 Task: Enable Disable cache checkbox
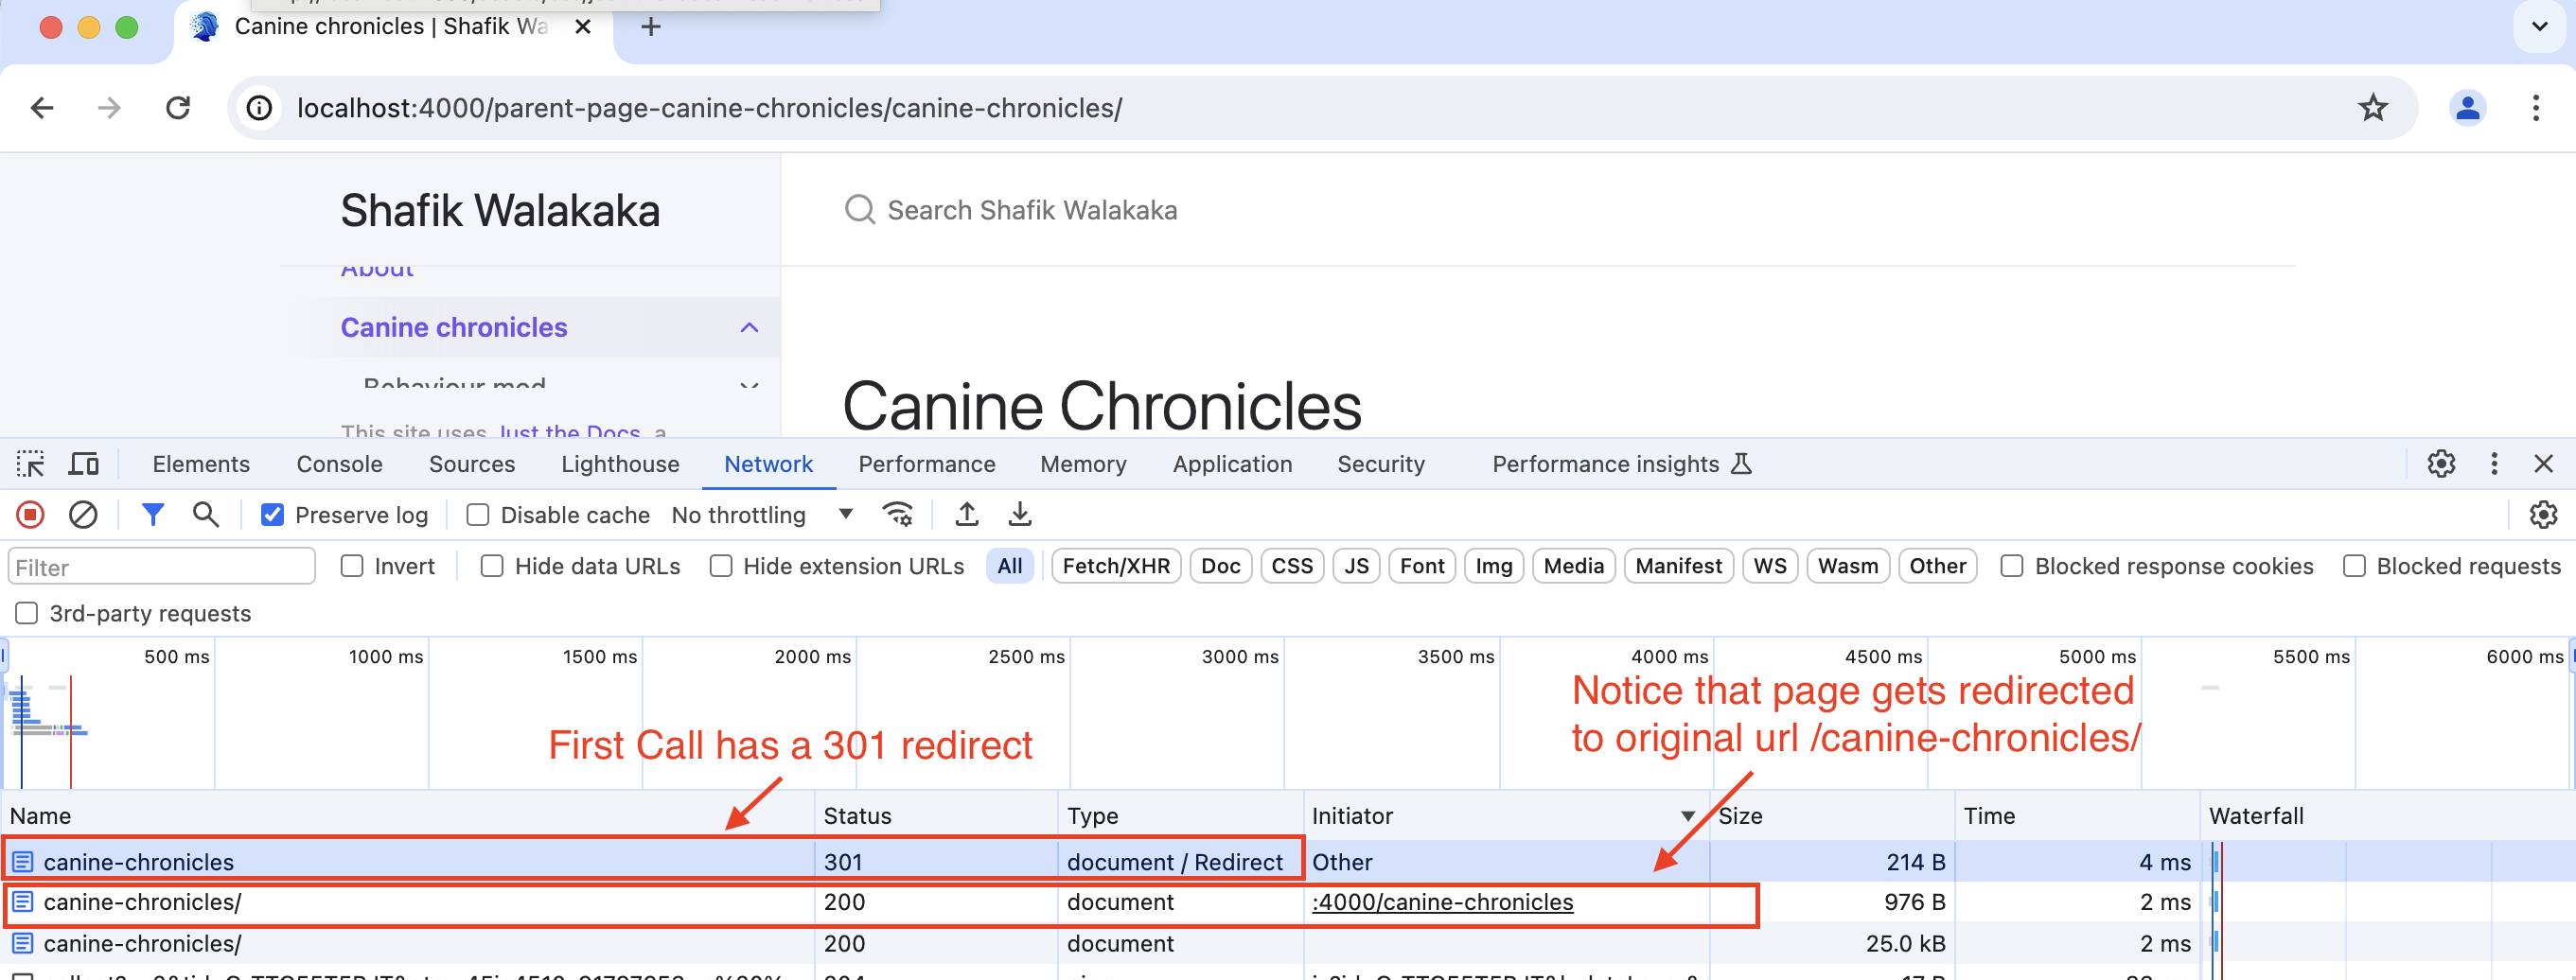coord(478,515)
